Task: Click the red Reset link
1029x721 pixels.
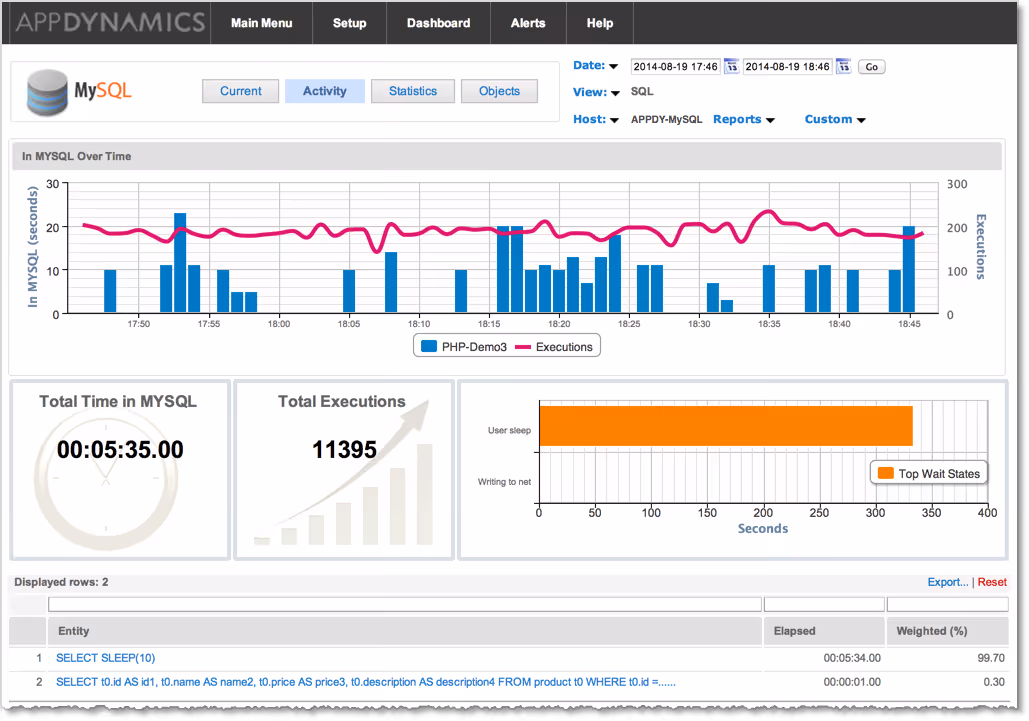Action: [992, 582]
